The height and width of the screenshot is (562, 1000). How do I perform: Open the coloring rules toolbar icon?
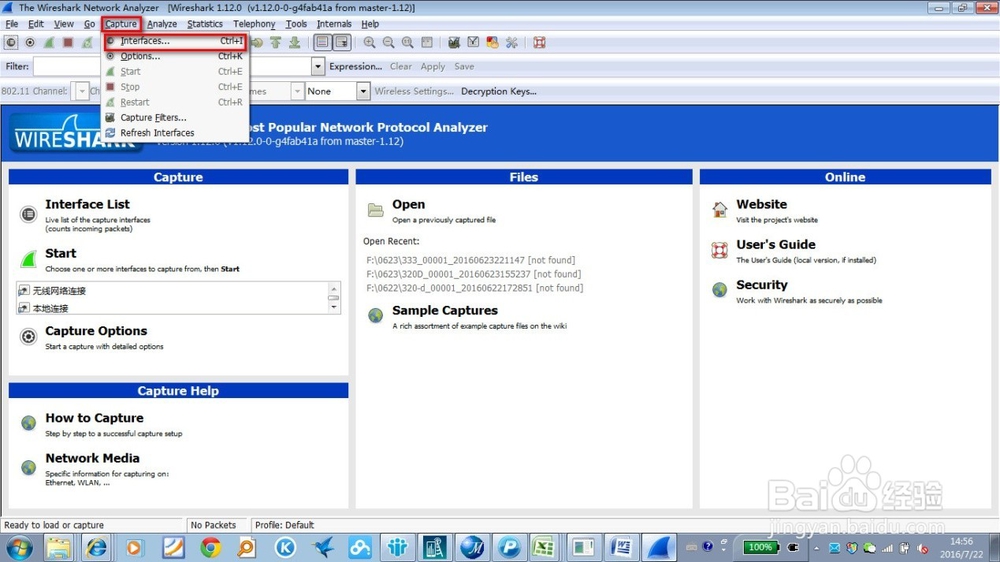(492, 43)
